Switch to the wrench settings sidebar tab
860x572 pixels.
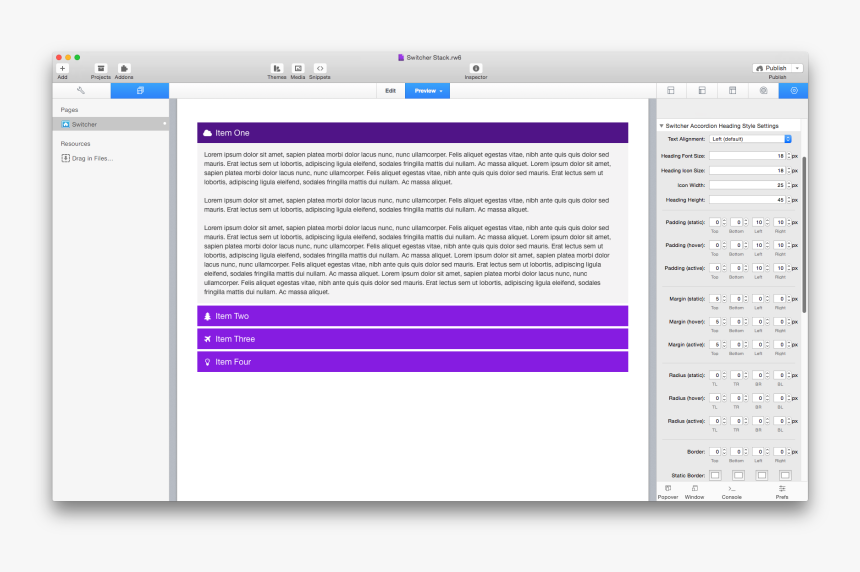(81, 90)
